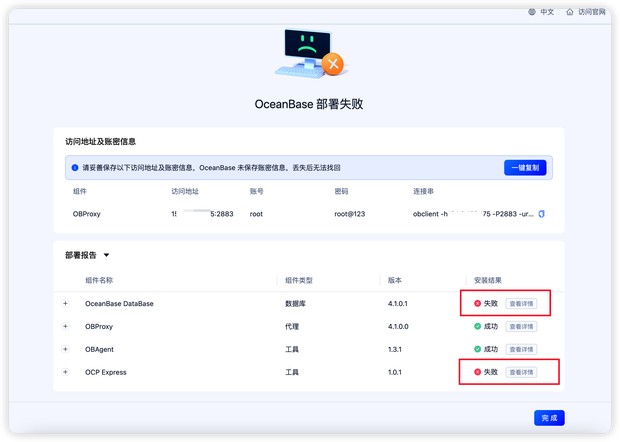Click version 1.3.1 cell
This screenshot has width=620, height=442.
click(x=395, y=349)
